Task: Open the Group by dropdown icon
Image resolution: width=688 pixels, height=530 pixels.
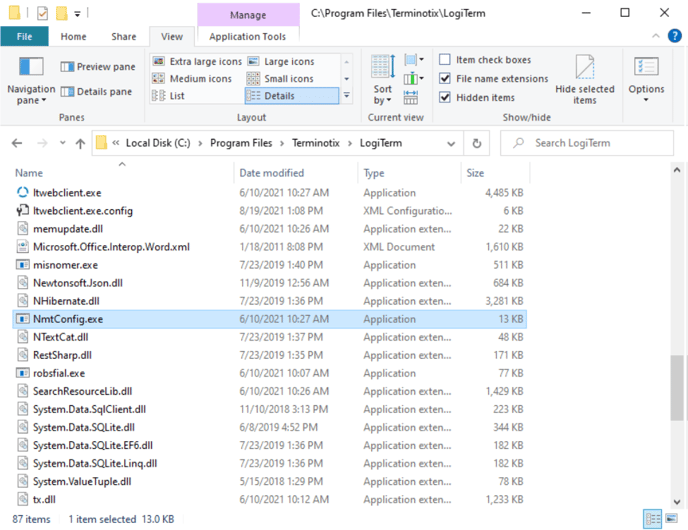Action: point(414,59)
